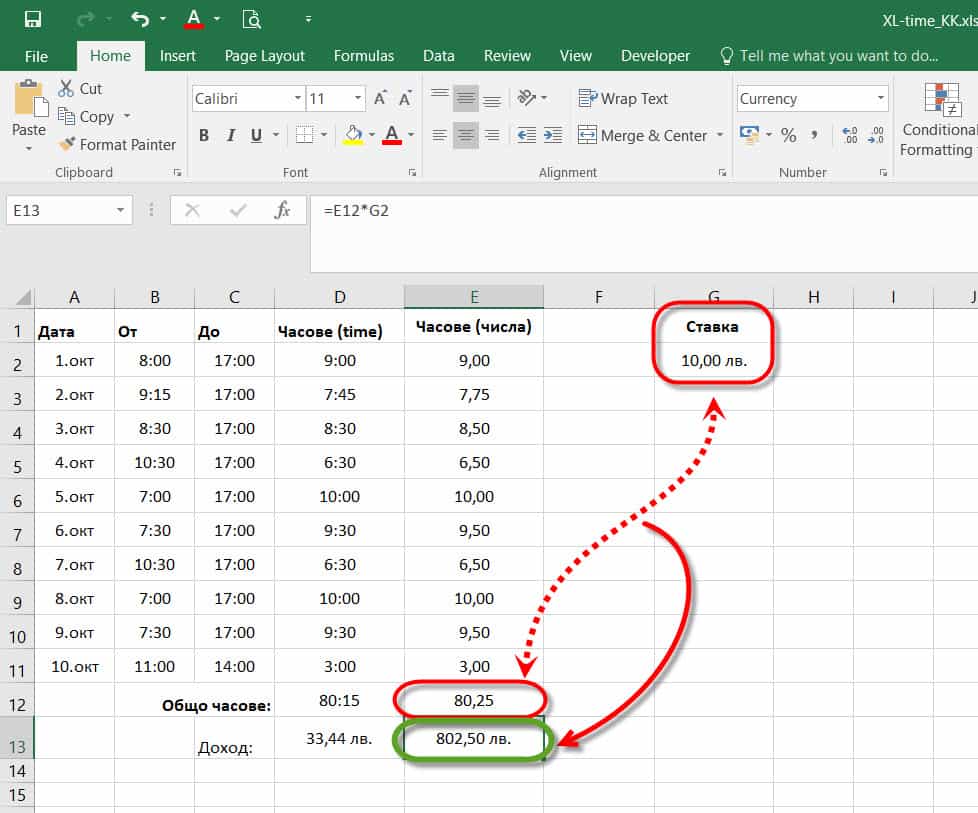The width and height of the screenshot is (978, 813).
Task: Toggle Align Right
Action: (x=491, y=135)
